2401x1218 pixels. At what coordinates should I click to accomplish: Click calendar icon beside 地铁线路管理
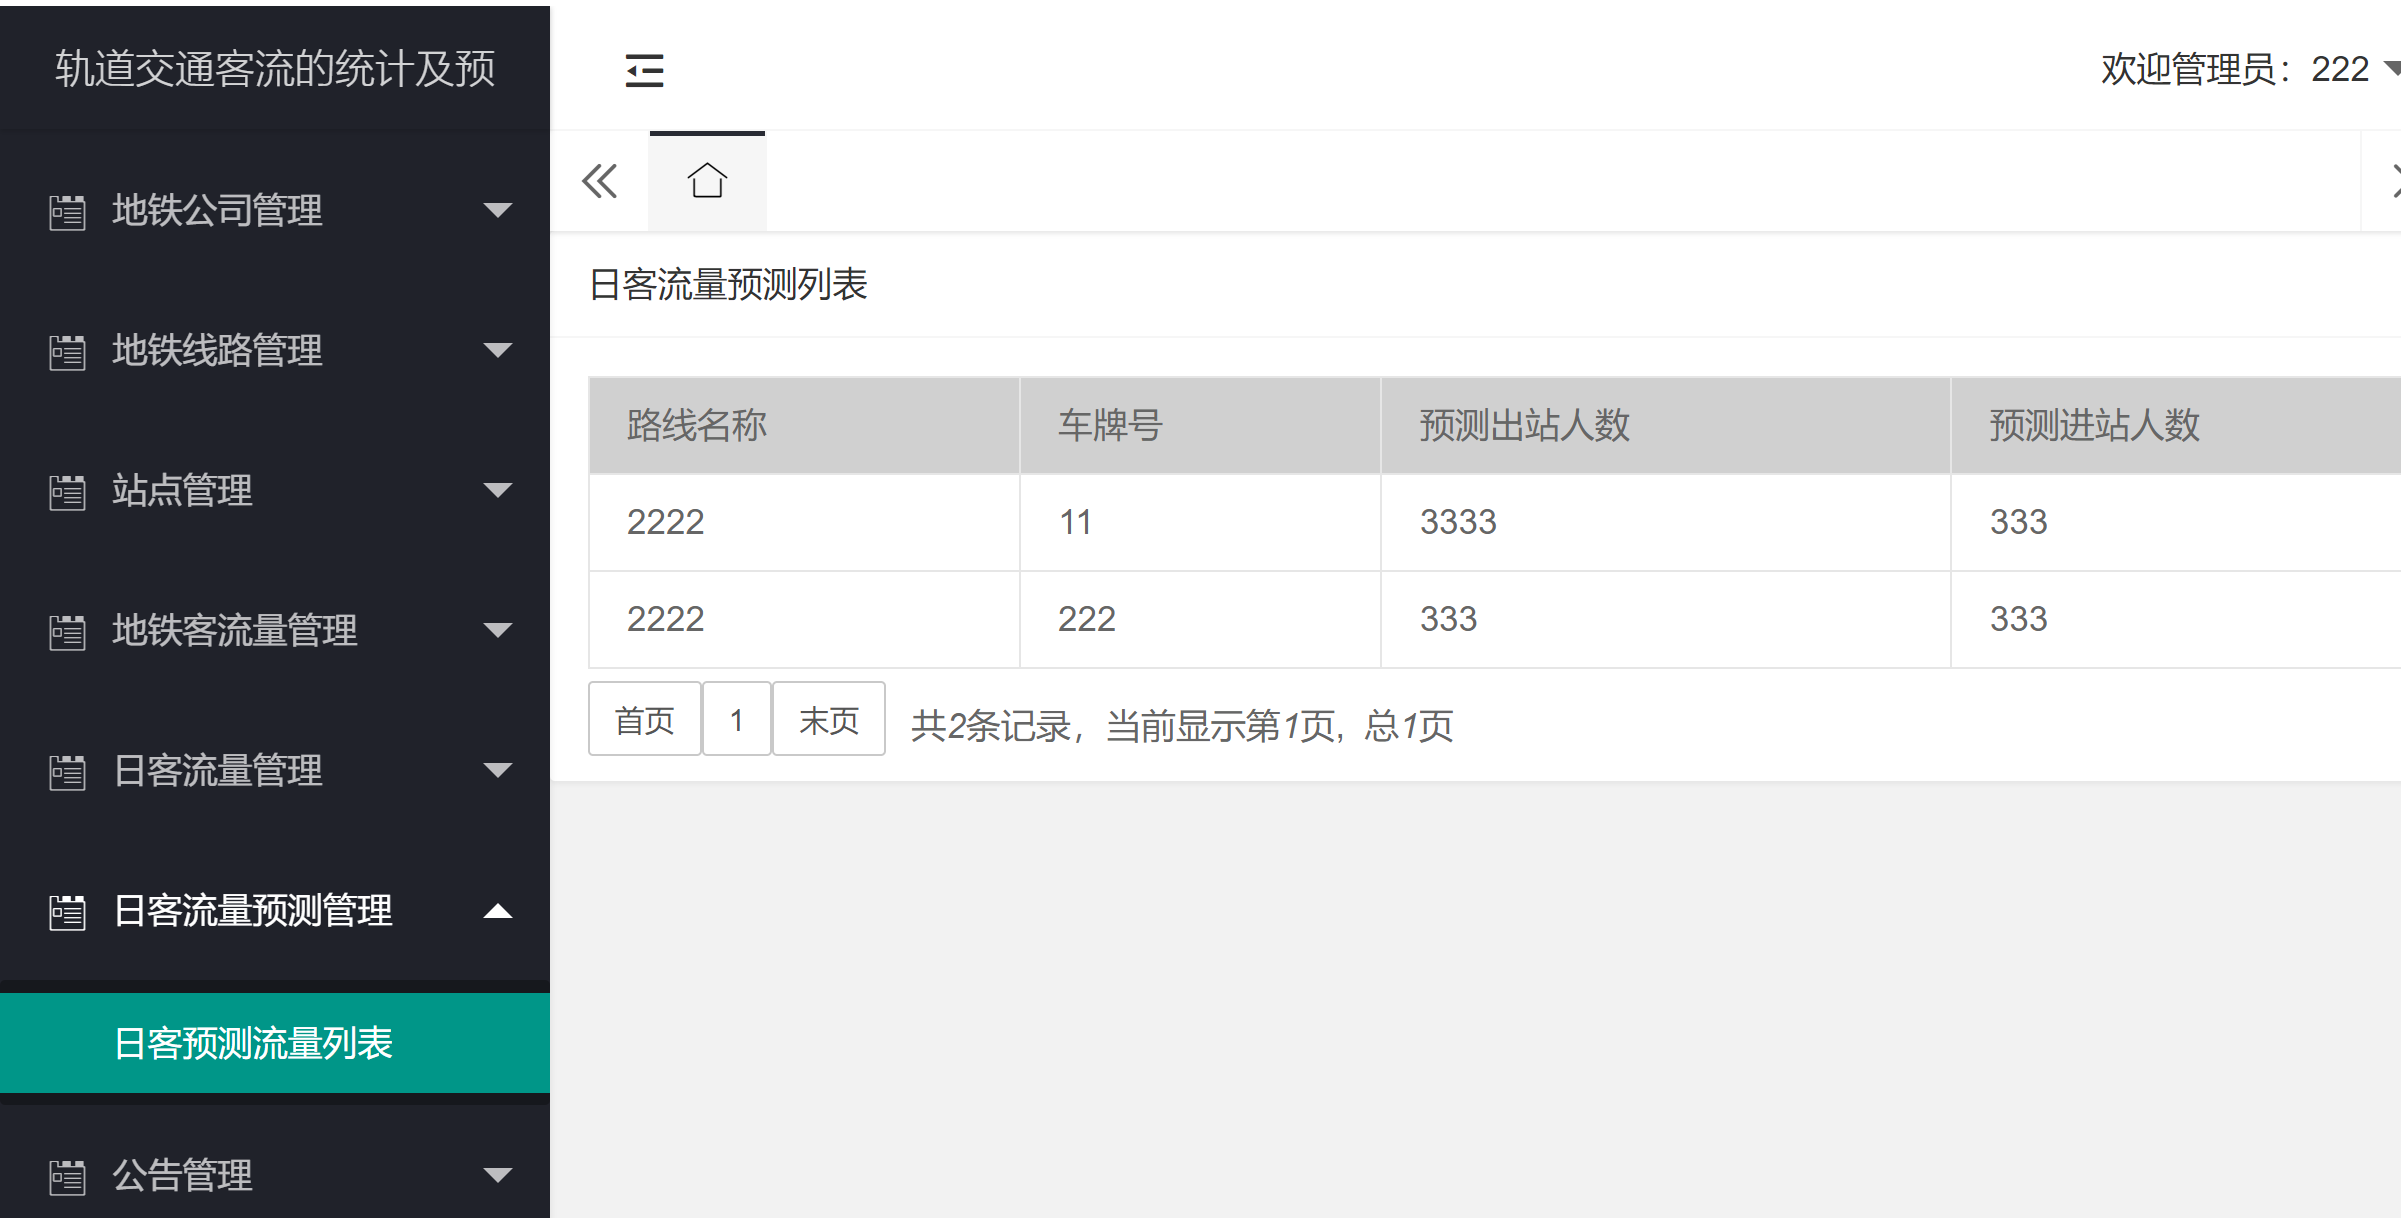(x=67, y=352)
